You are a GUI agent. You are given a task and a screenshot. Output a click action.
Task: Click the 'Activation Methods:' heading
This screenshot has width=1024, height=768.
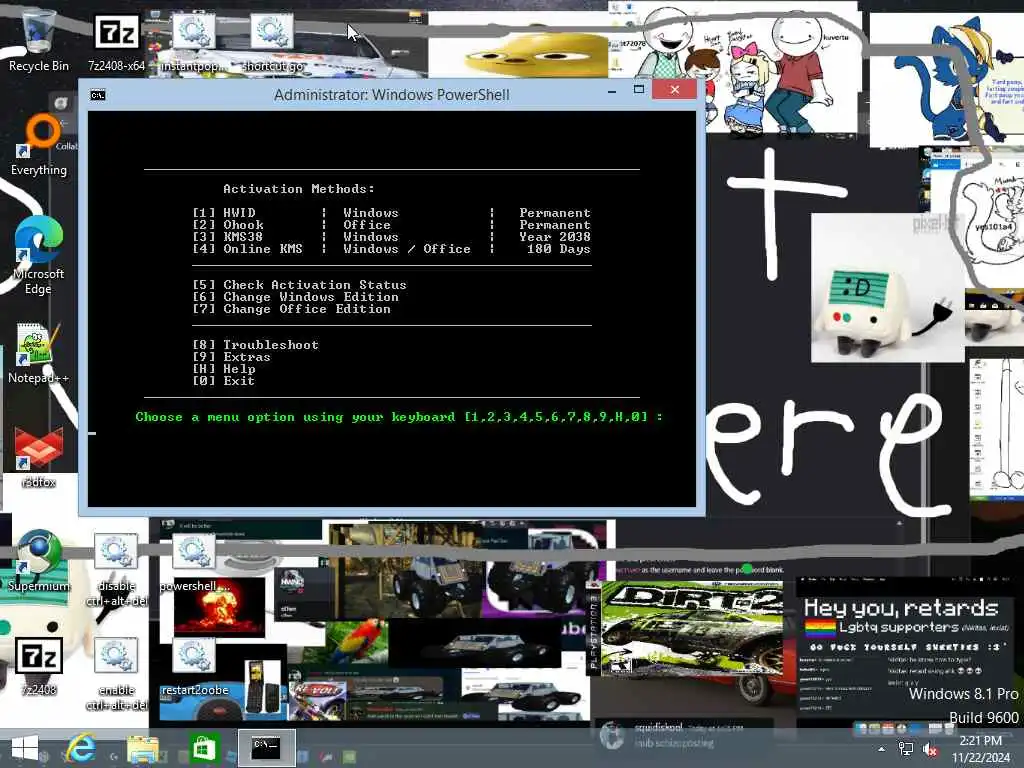click(x=299, y=189)
